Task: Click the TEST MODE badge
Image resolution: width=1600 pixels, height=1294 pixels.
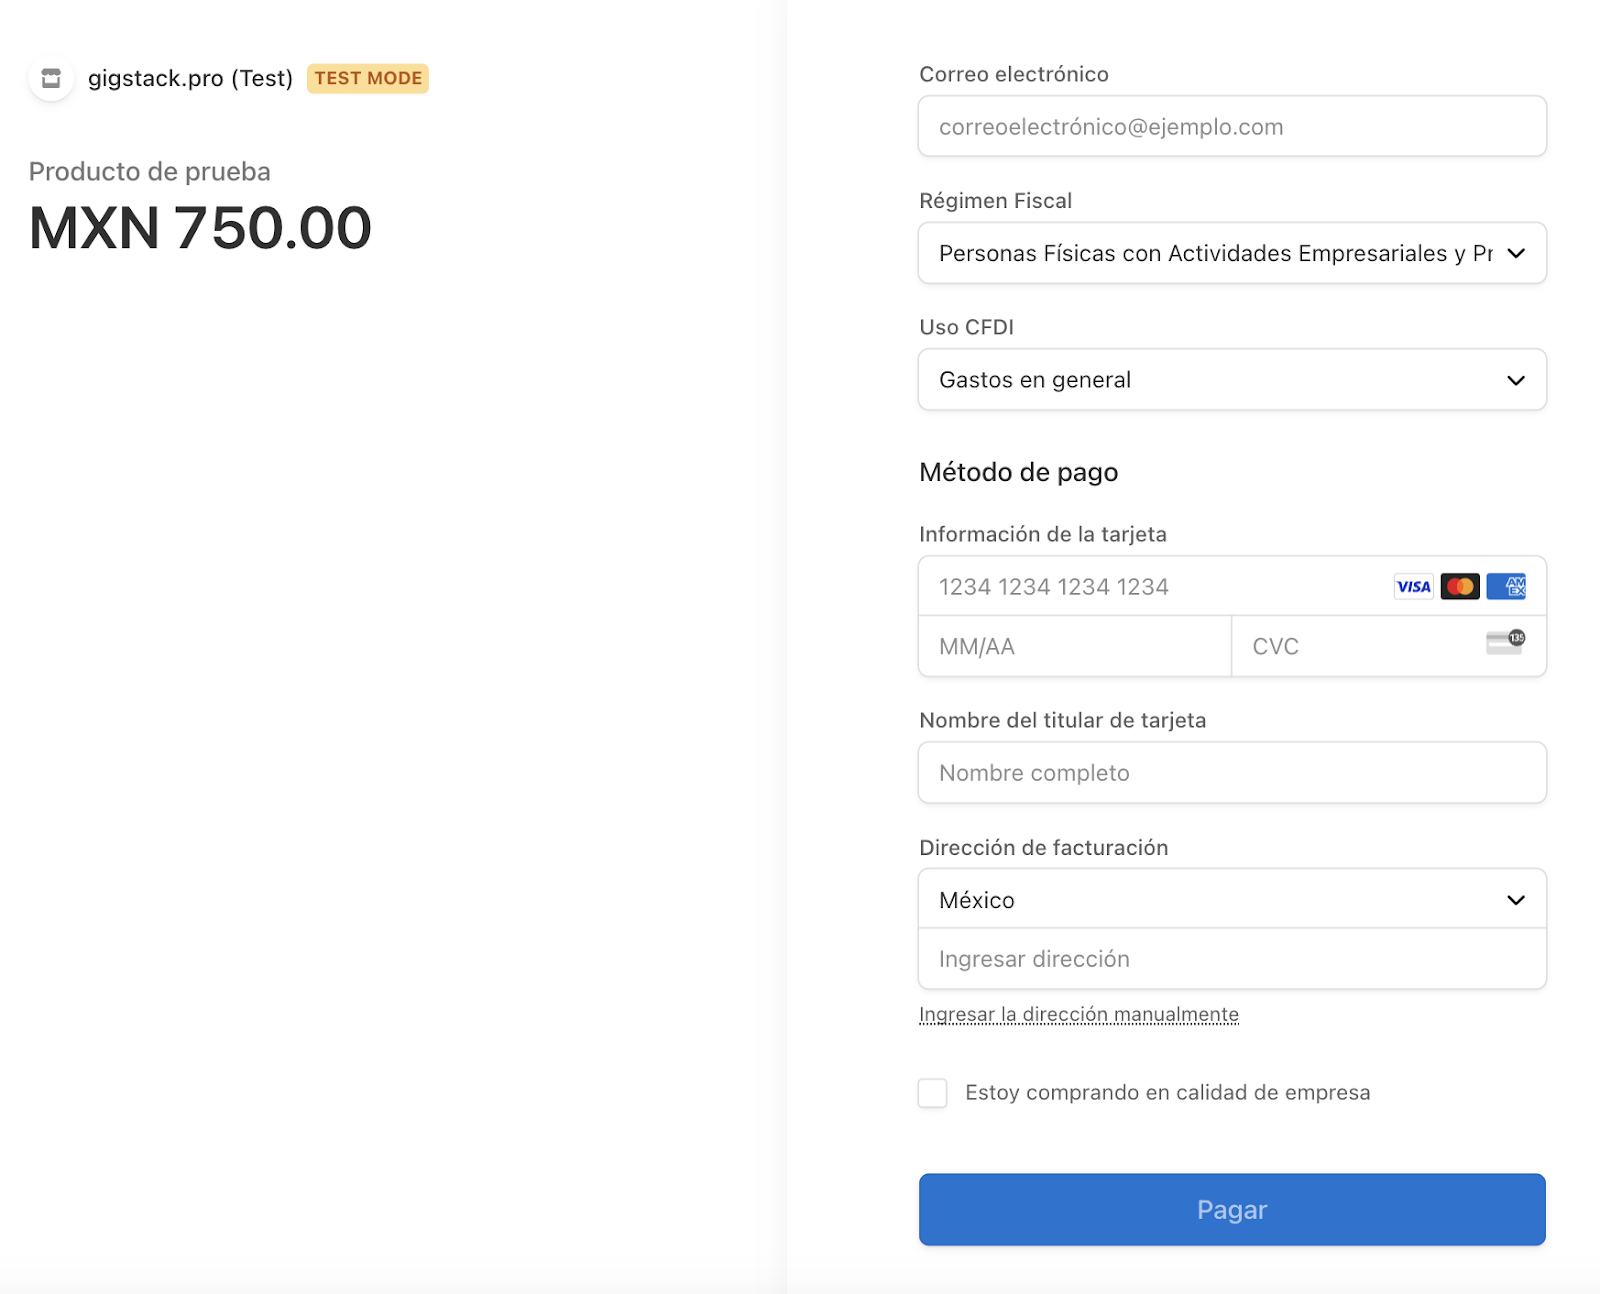Action: click(368, 78)
